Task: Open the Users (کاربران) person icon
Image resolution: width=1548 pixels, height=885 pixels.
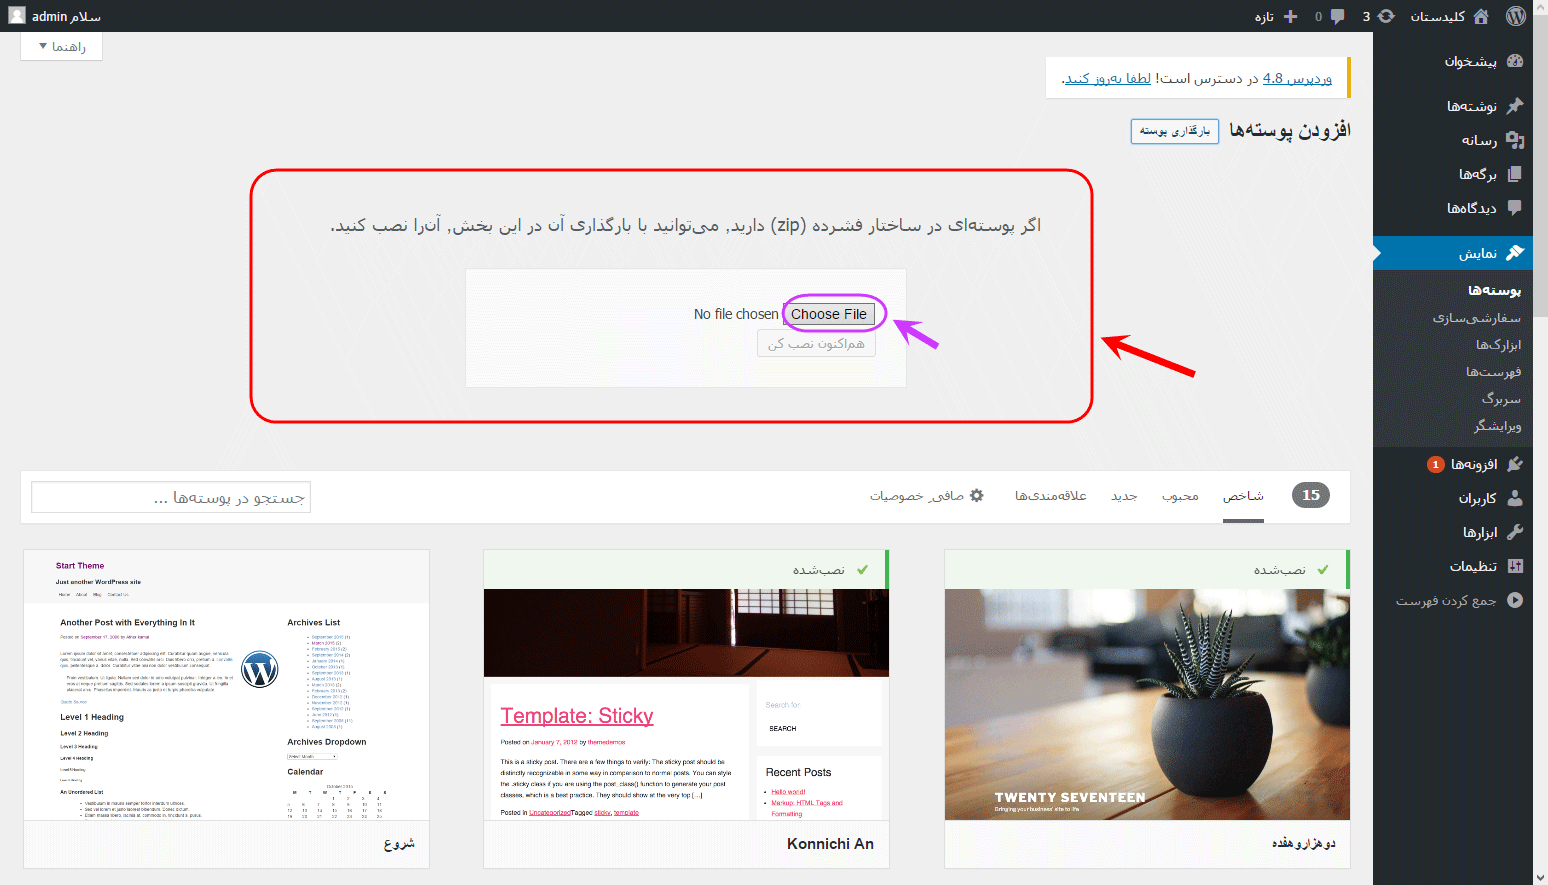Action: [1515, 498]
